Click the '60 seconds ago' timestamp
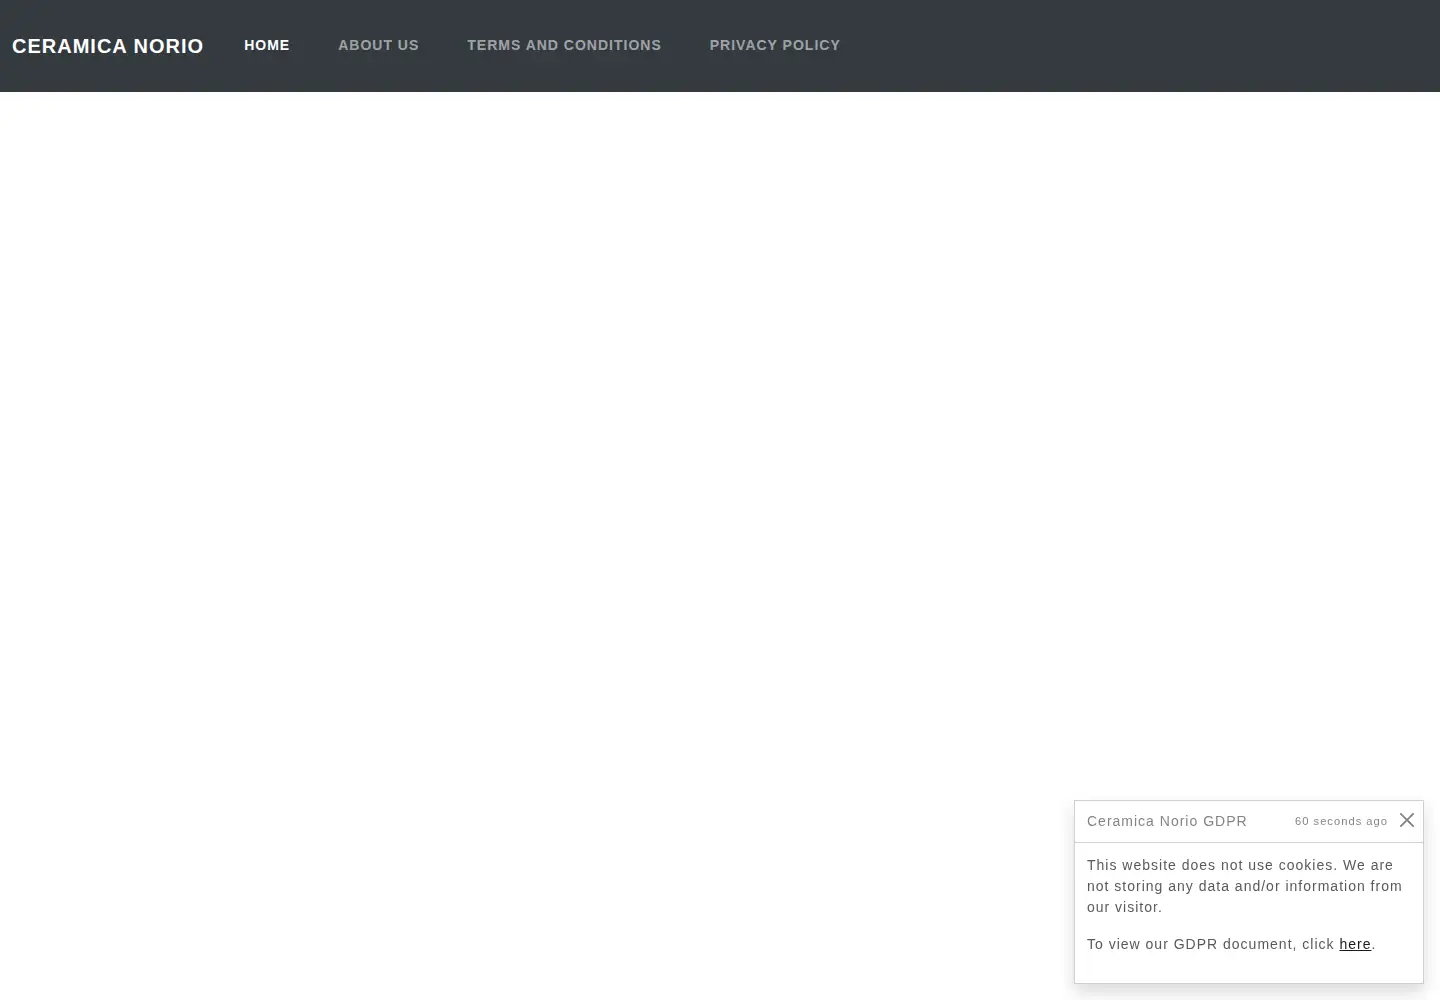 pos(1341,821)
